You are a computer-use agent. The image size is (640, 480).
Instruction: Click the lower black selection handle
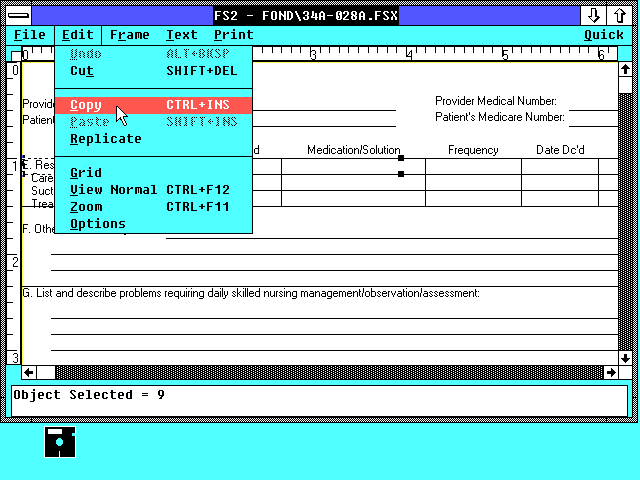click(x=401, y=174)
